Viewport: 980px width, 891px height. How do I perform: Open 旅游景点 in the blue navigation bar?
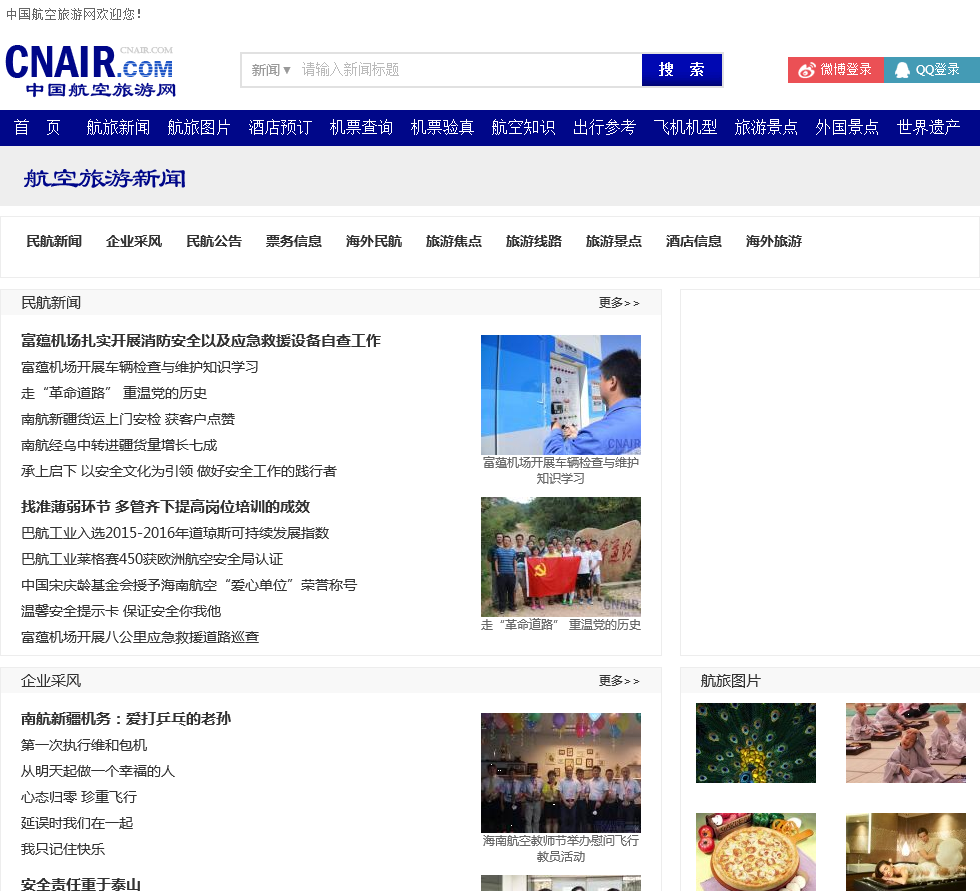click(x=766, y=127)
